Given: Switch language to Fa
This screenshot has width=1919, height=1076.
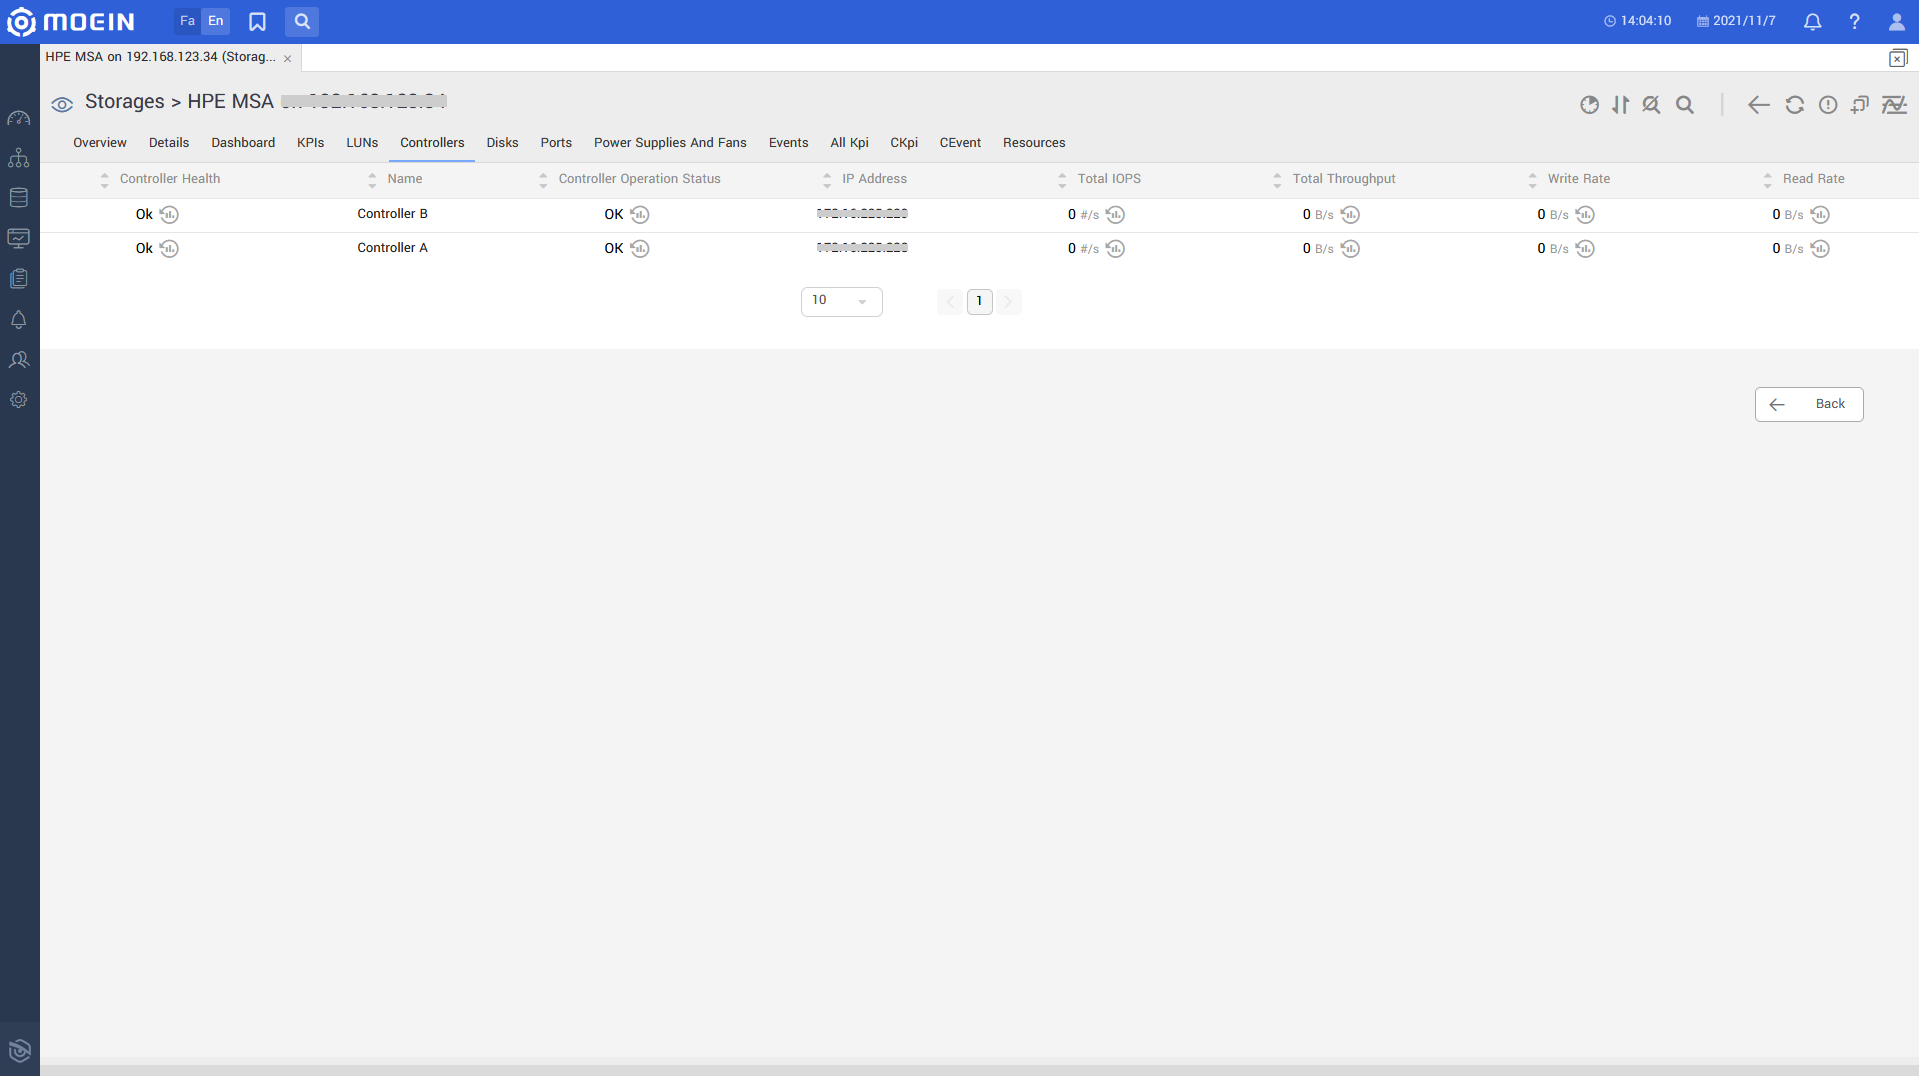Looking at the screenshot, I should pos(187,21).
